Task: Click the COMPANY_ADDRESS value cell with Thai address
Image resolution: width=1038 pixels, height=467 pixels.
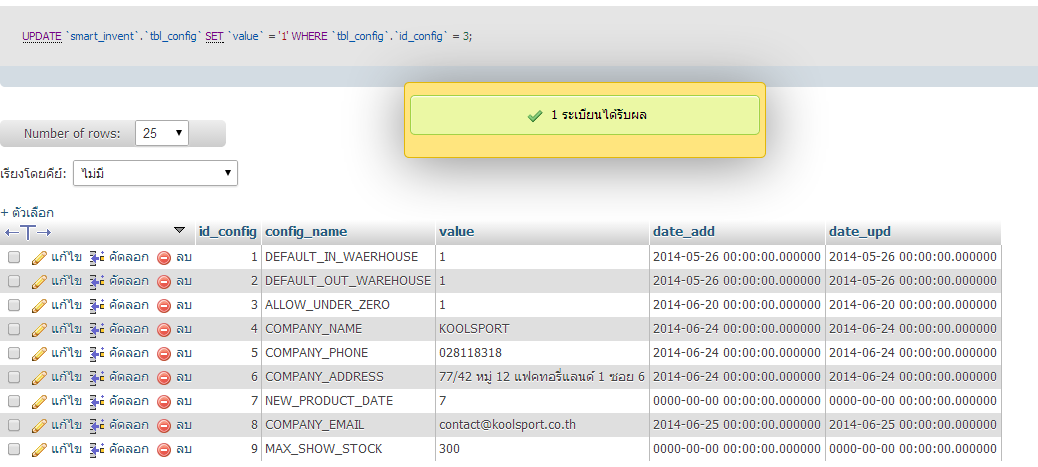Action: pyautogui.click(x=542, y=377)
